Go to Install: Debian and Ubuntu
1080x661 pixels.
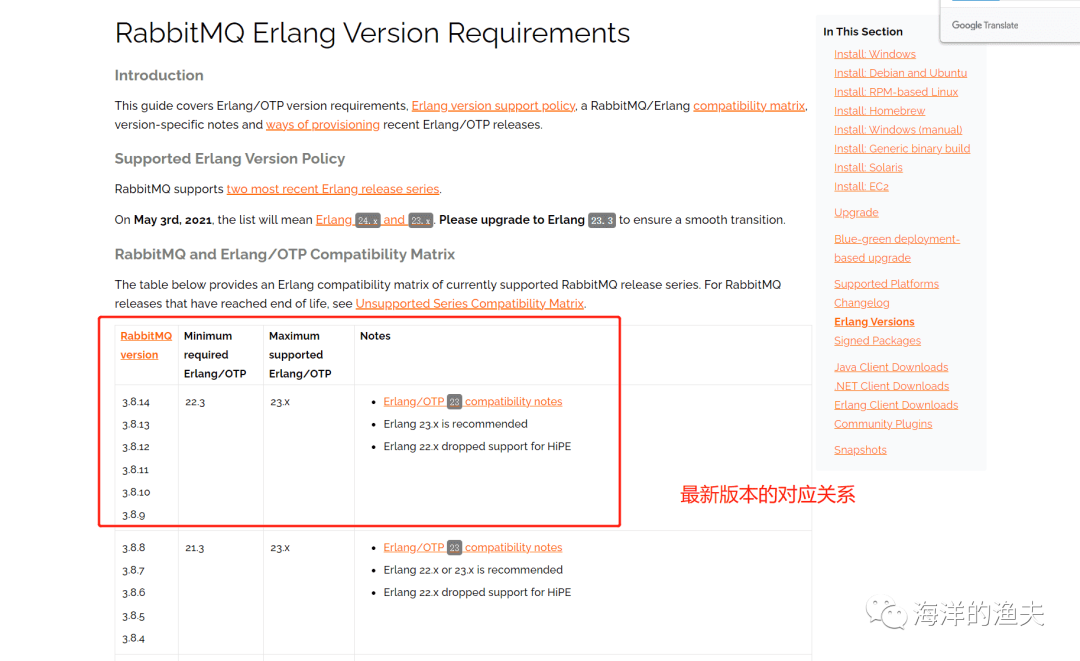pyautogui.click(x=900, y=73)
